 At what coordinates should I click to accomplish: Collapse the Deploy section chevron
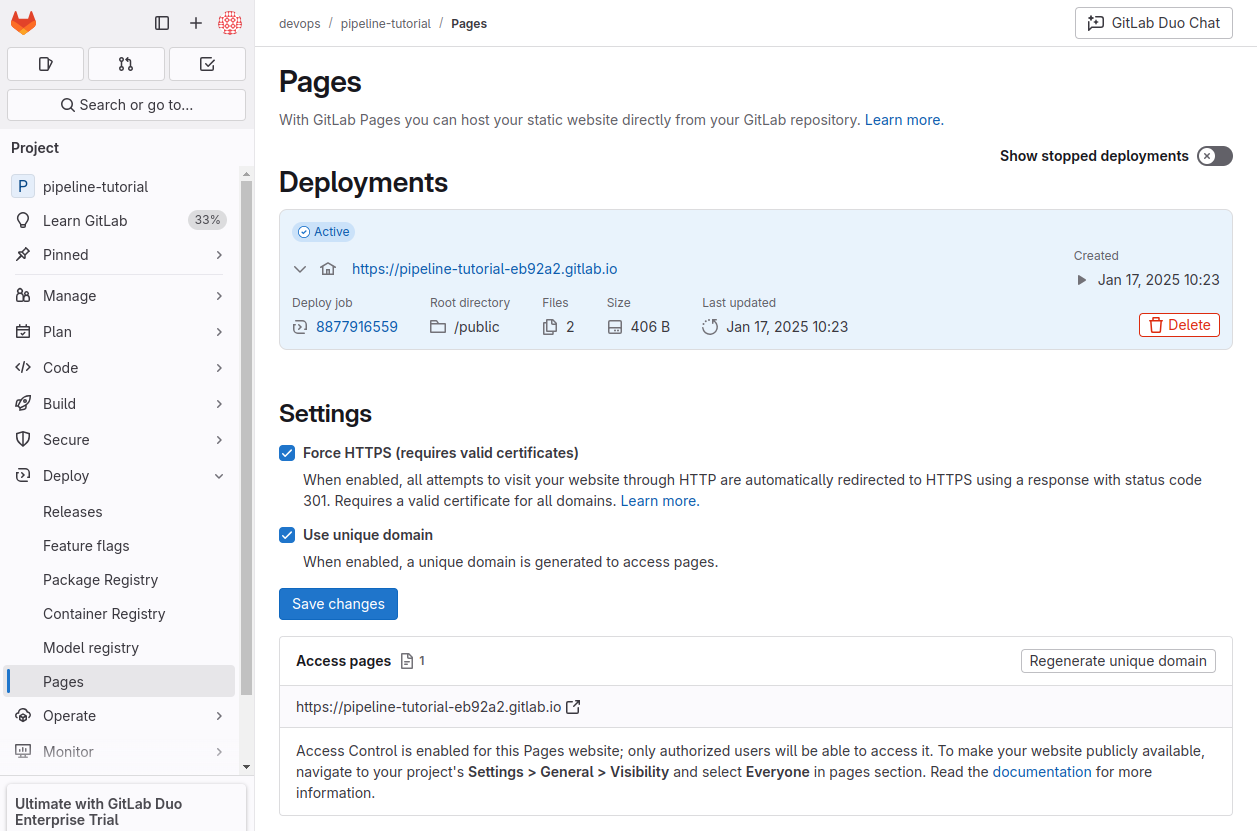coord(219,475)
